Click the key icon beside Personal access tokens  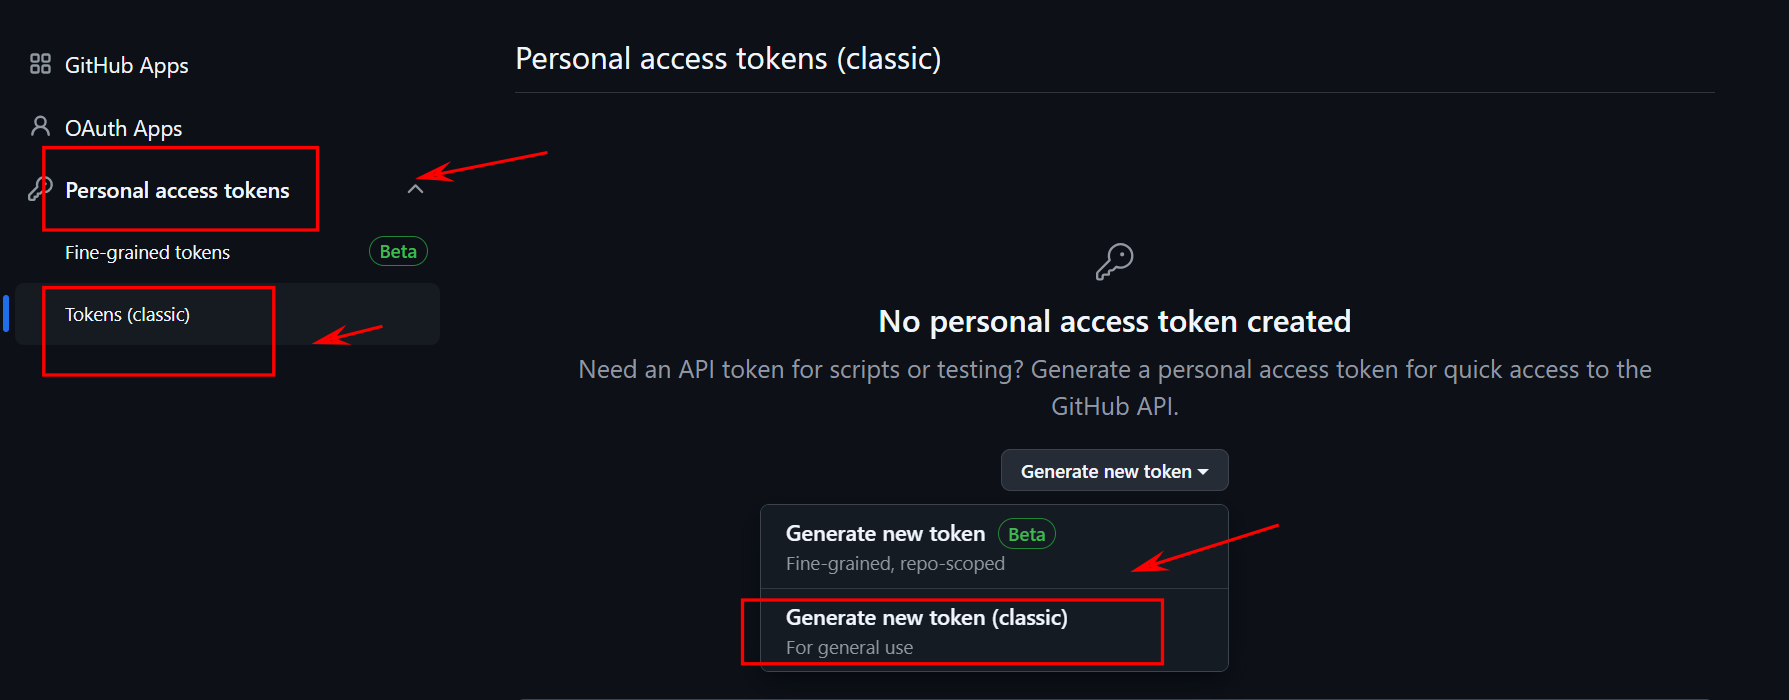point(40,188)
